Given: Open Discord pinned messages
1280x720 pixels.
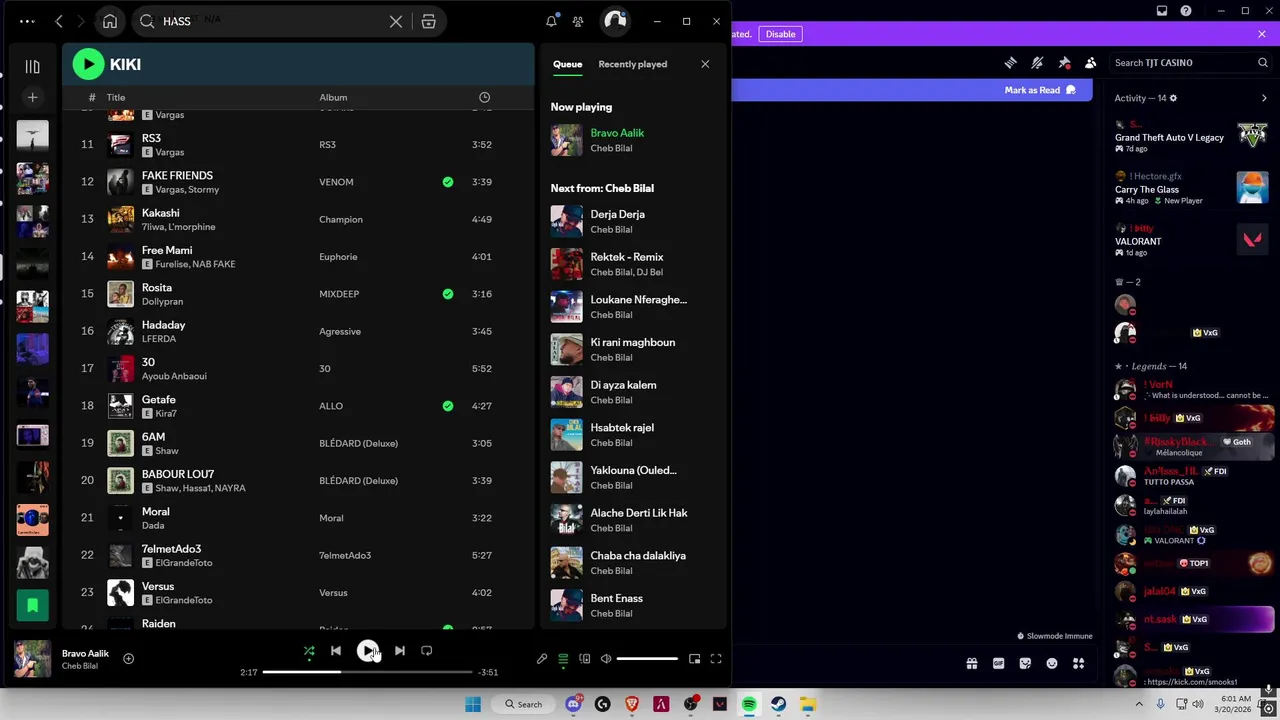Looking at the screenshot, I should pyautogui.click(x=1064, y=62).
